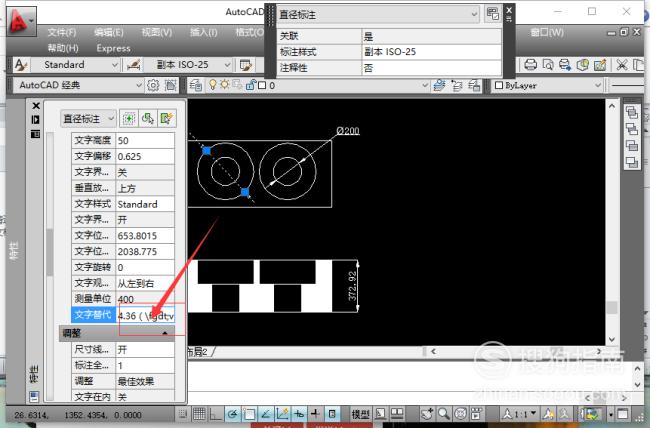Toggle Polar Tracking in status bar
This screenshot has height=428, width=650.
233,414
